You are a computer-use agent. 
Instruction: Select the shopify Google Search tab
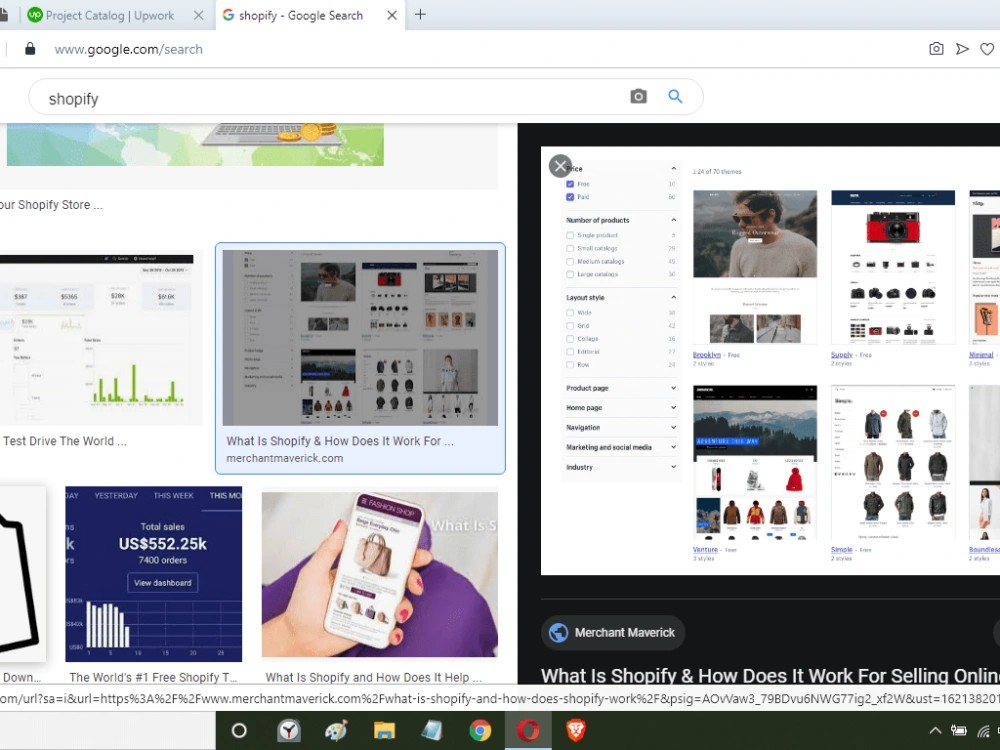click(x=300, y=15)
